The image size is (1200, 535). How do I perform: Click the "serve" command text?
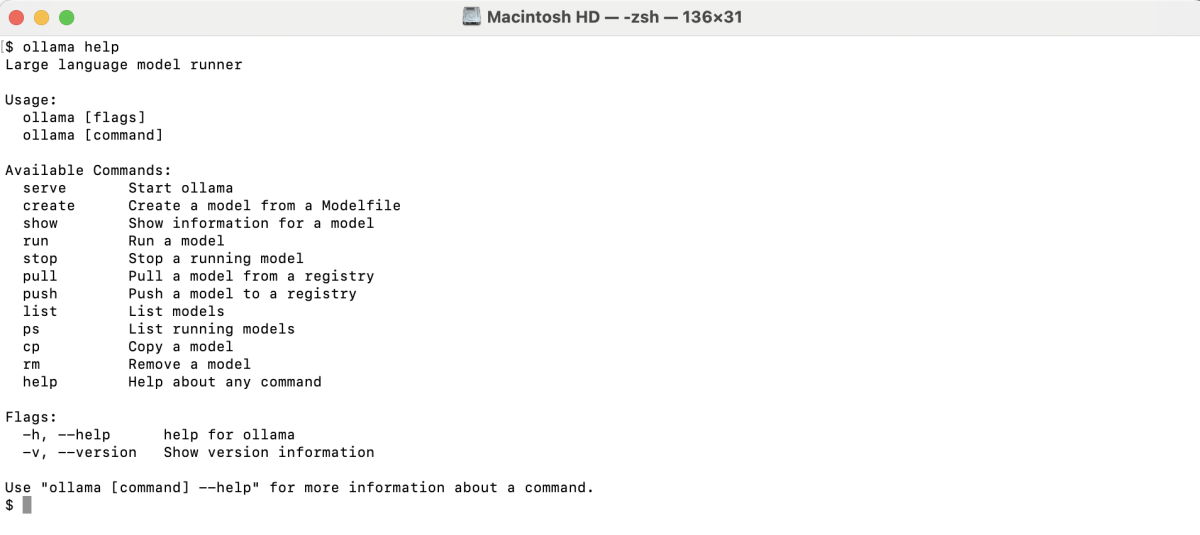coord(45,188)
